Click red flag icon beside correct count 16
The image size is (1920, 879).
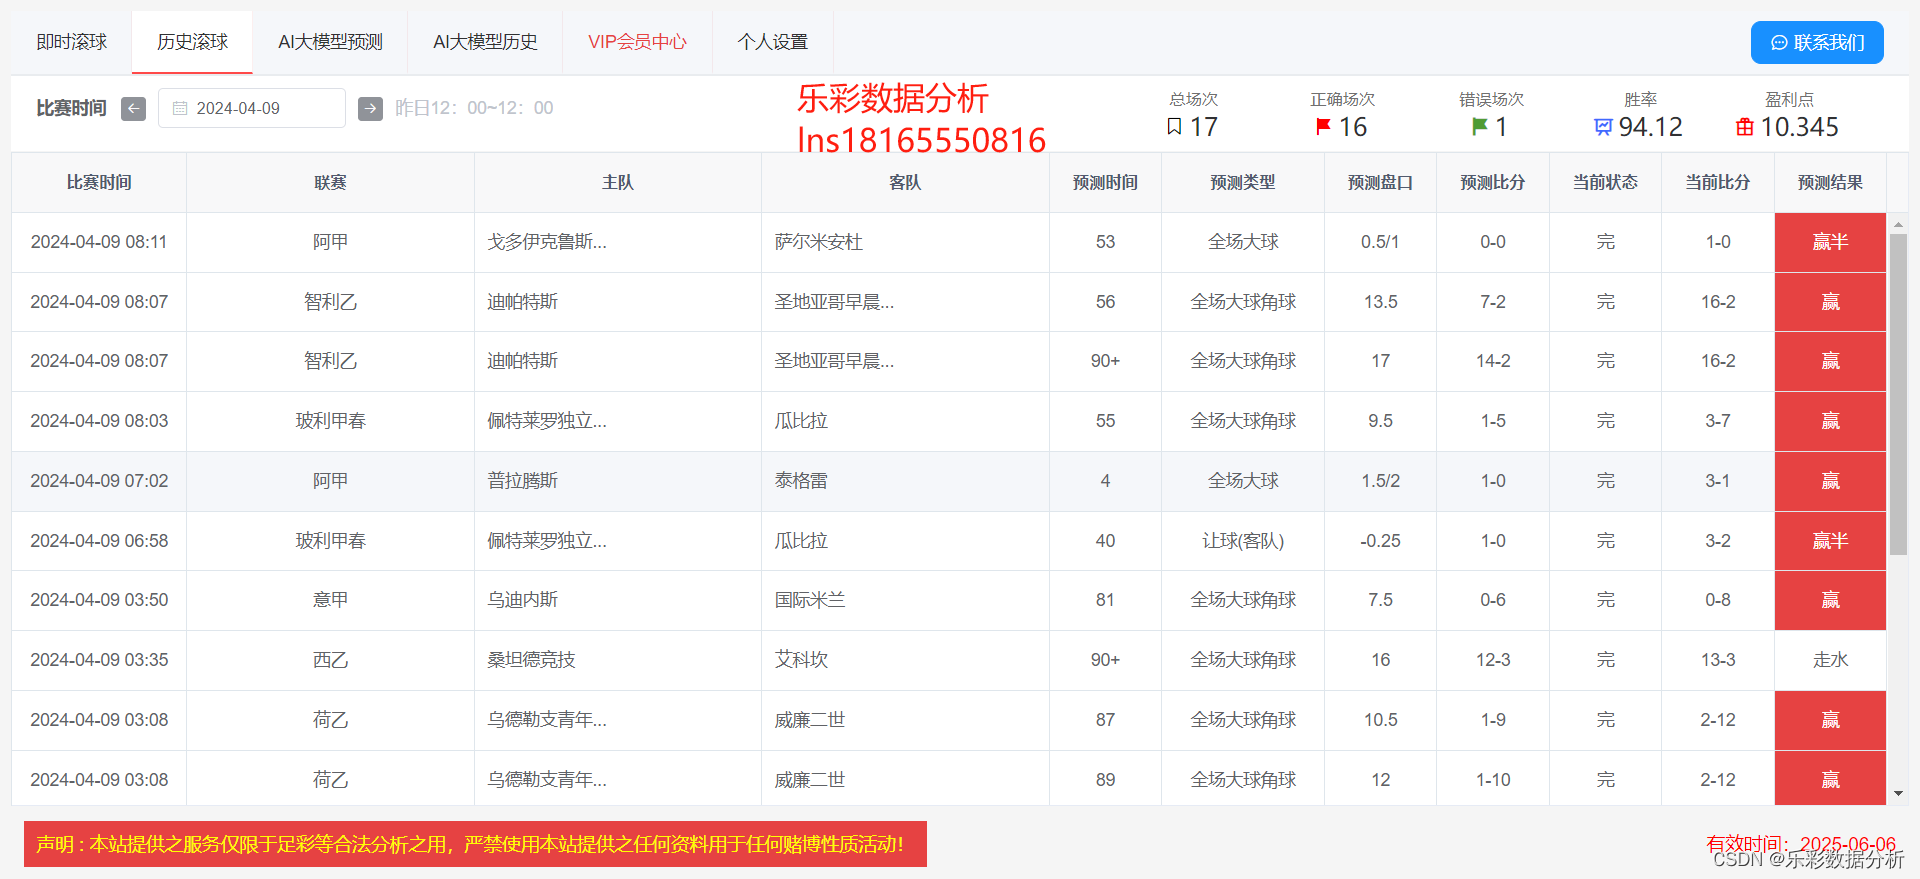[1323, 127]
